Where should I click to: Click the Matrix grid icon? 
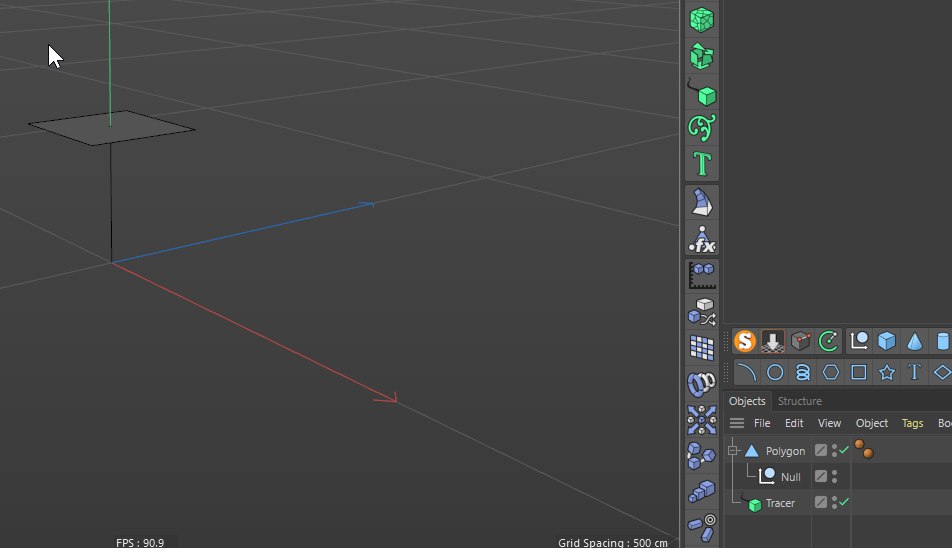click(702, 348)
